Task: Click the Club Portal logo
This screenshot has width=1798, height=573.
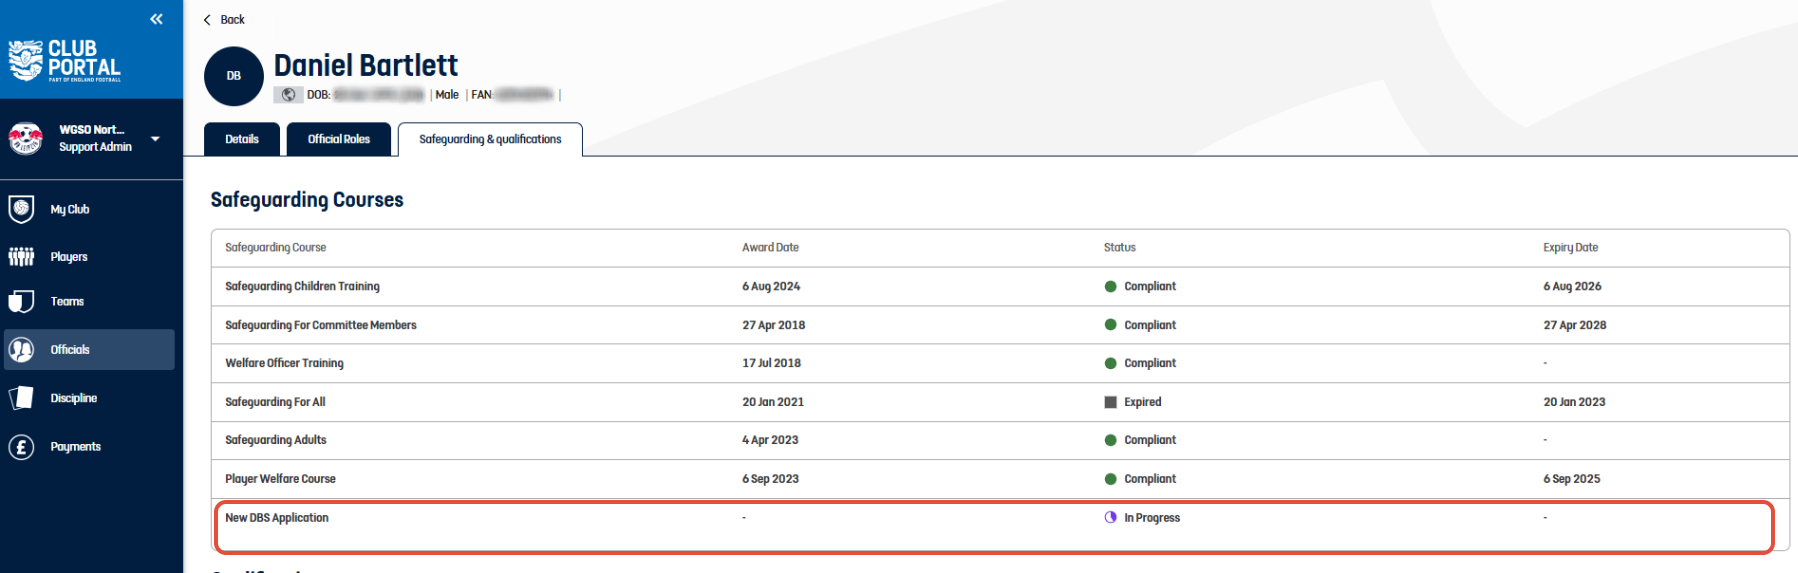Action: [65, 61]
